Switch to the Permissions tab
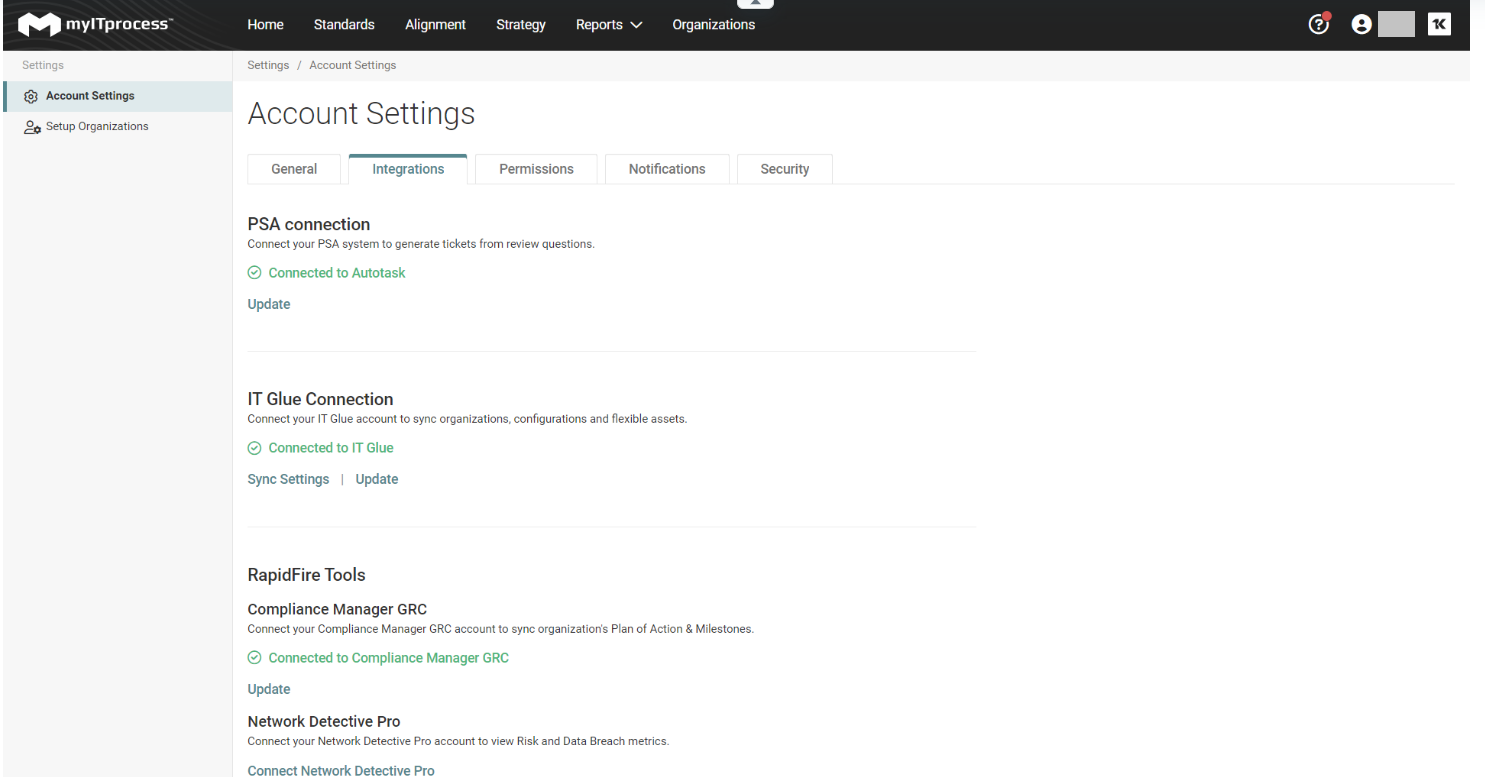This screenshot has width=1485, height=777. pyautogui.click(x=536, y=169)
